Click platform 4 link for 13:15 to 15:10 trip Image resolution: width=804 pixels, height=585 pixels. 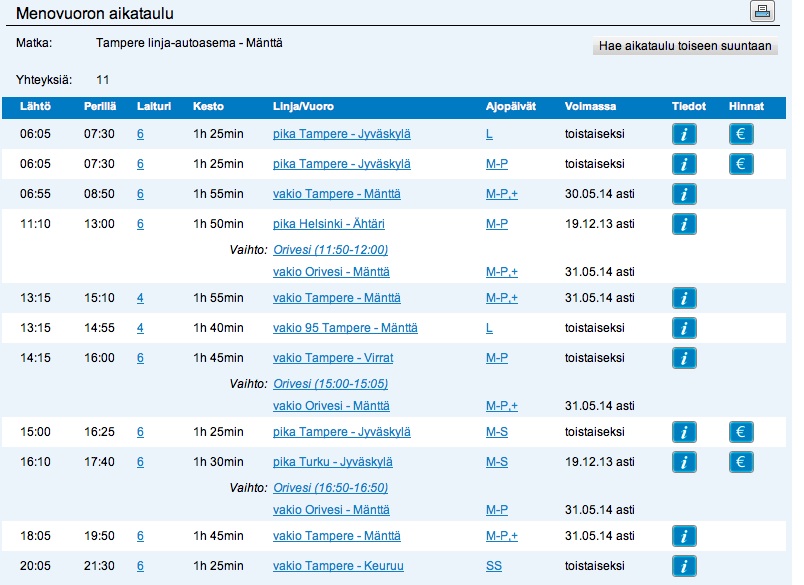click(x=140, y=298)
